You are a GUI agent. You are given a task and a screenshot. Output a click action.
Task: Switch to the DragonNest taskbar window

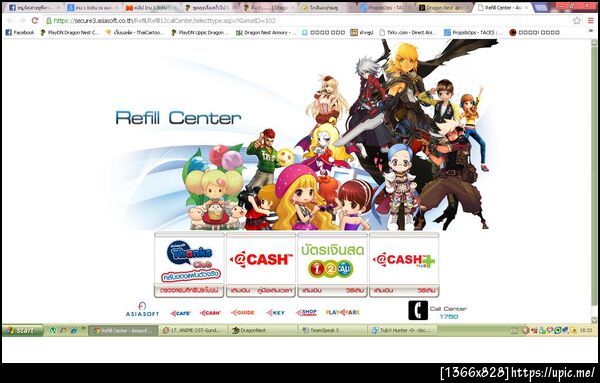tap(263, 330)
